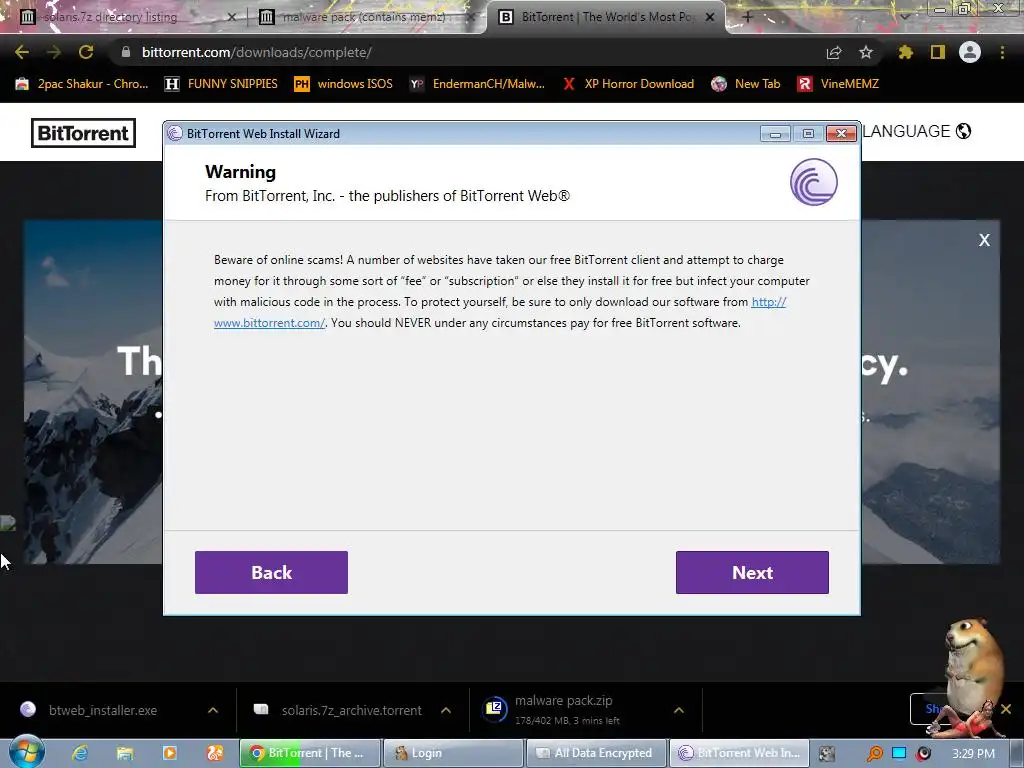Open Chrome three-dot menu
The image size is (1024, 768).
pos(1002,52)
